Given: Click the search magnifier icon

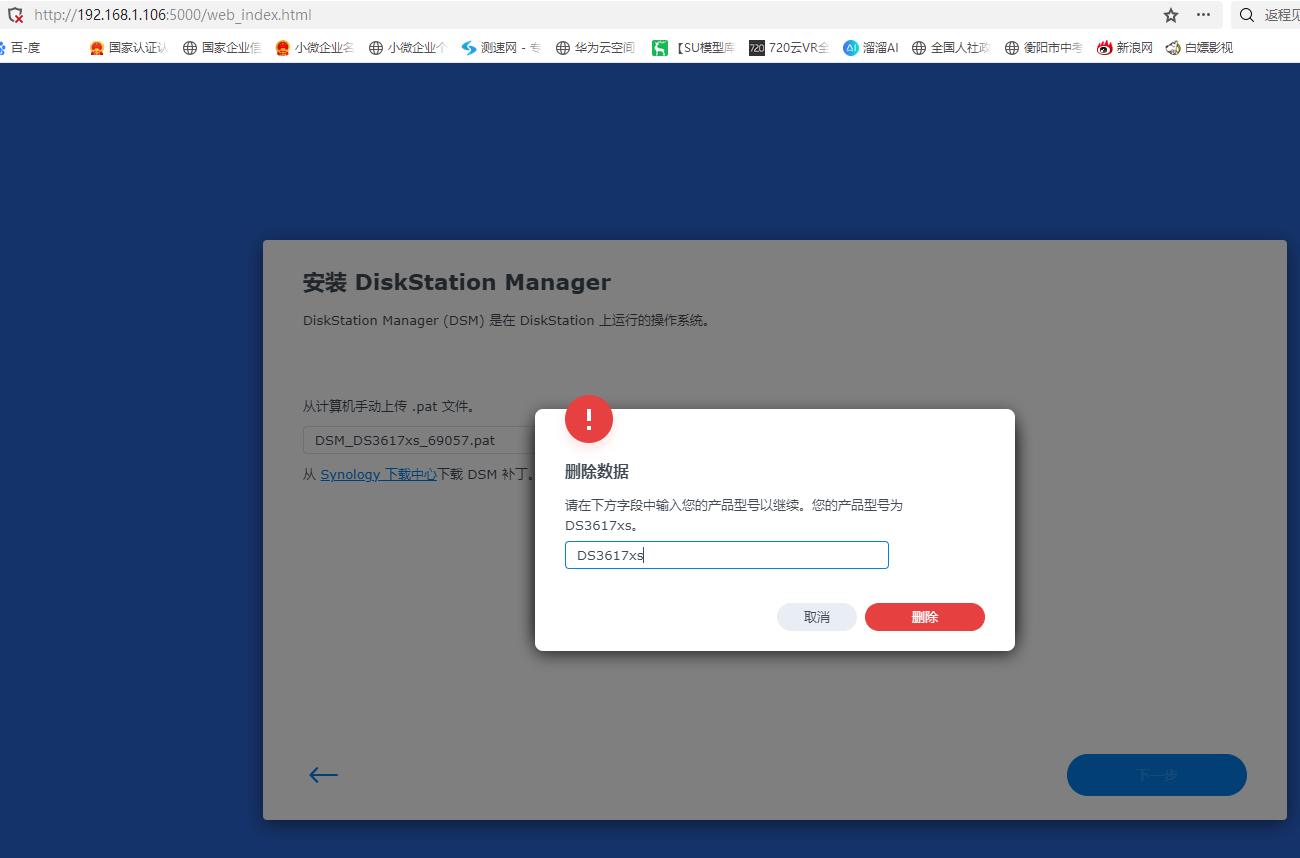Looking at the screenshot, I should coord(1247,15).
